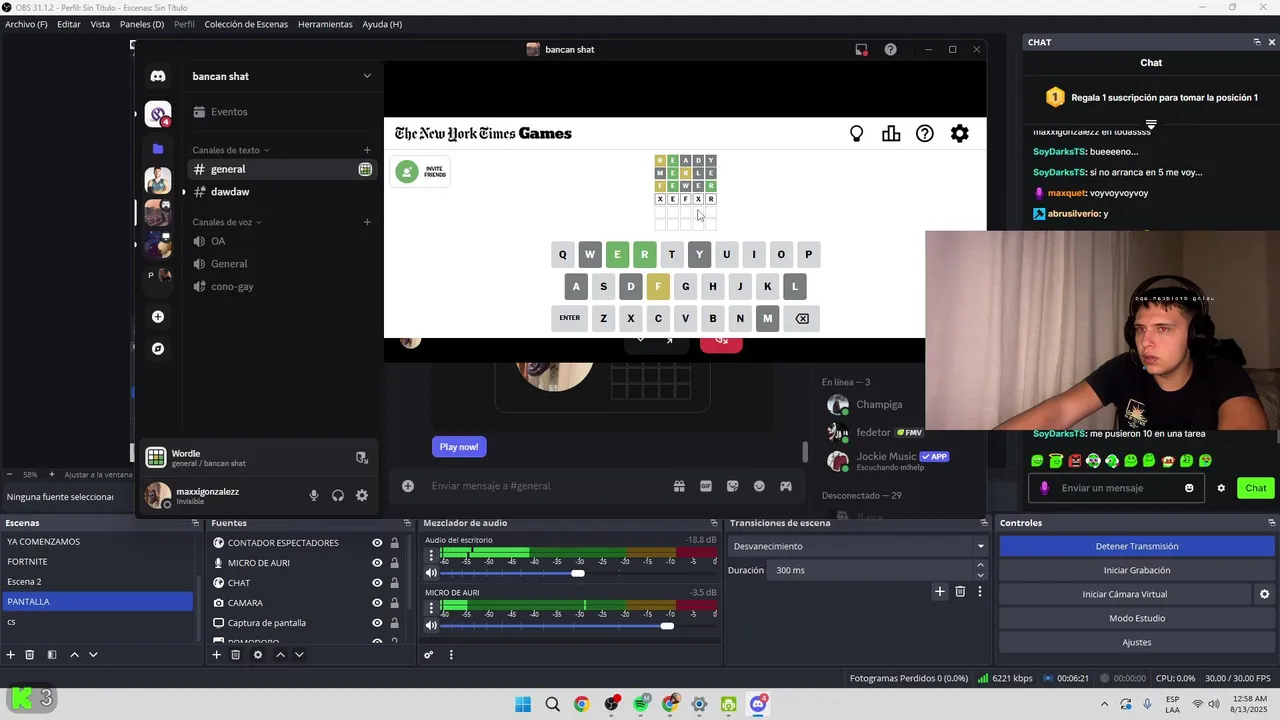This screenshot has width=1280, height=720.
Task: Toggle lock on CAMARA source
Action: click(x=395, y=603)
